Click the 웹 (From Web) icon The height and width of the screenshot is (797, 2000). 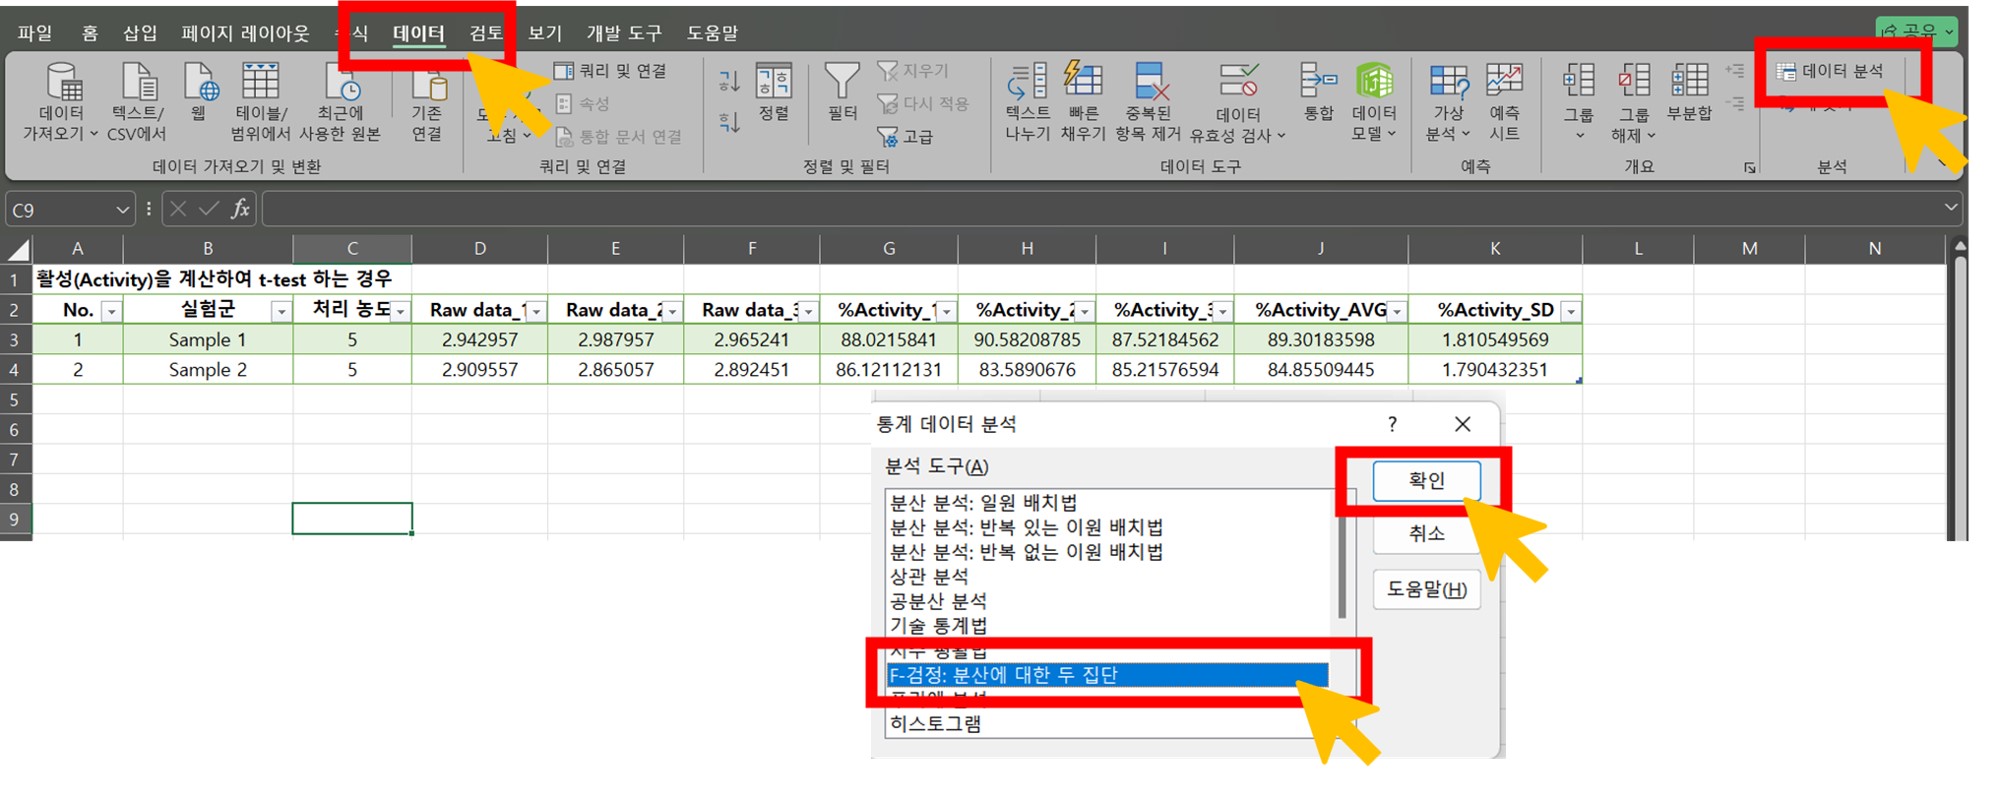(x=199, y=91)
